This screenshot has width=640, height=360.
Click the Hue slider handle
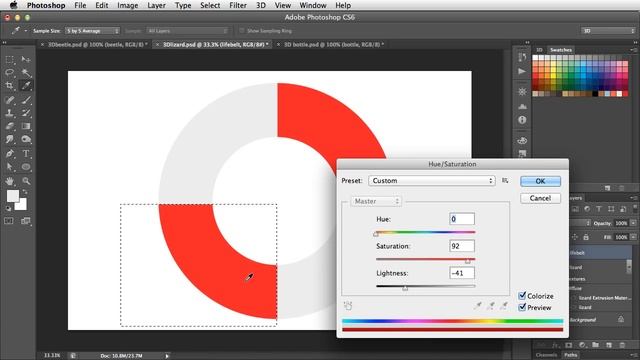click(376, 234)
